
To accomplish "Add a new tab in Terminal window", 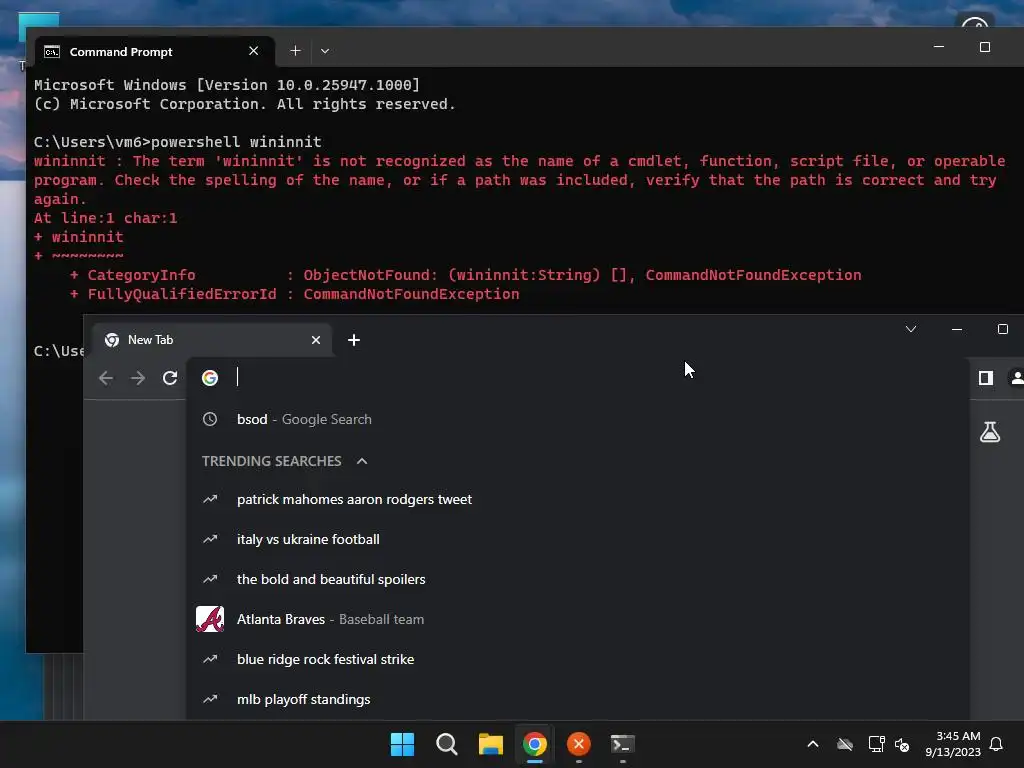I will pyautogui.click(x=295, y=51).
